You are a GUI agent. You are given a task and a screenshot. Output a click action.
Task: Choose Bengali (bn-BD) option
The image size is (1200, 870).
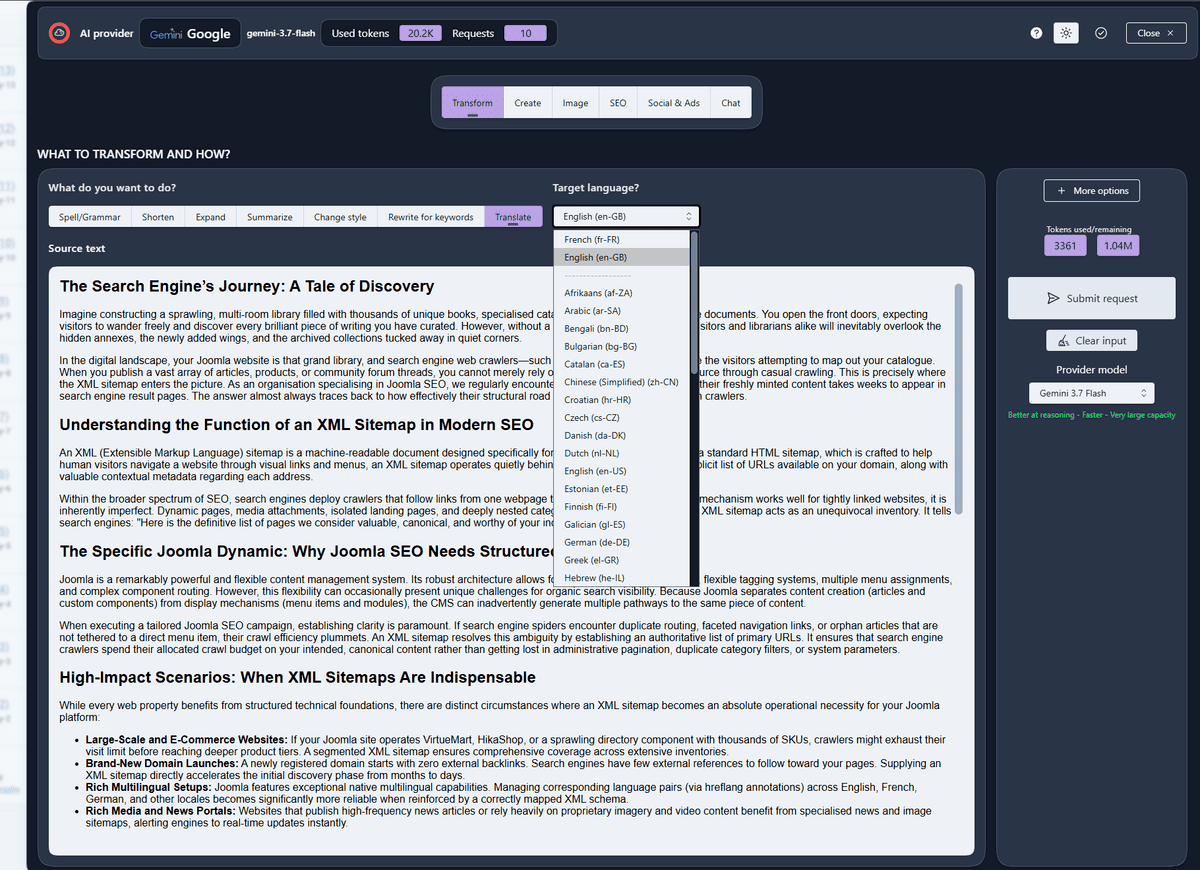(621, 329)
